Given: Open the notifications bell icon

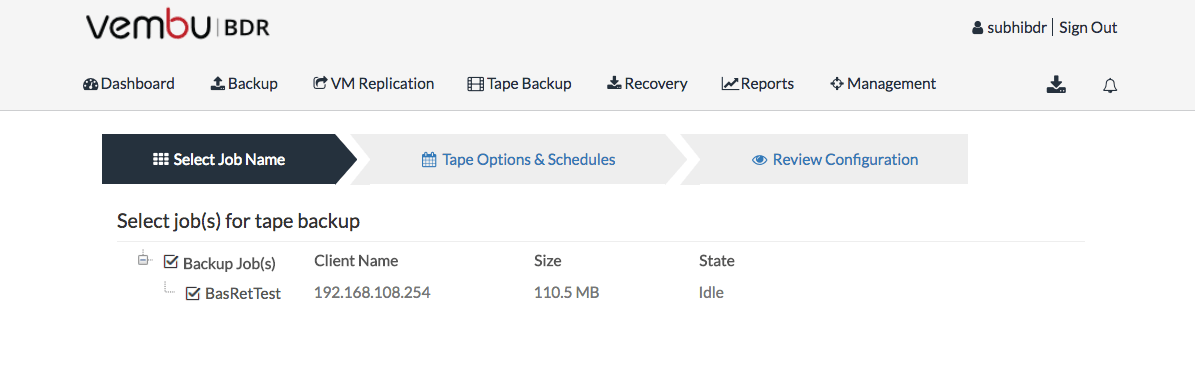Looking at the screenshot, I should coord(1110,85).
